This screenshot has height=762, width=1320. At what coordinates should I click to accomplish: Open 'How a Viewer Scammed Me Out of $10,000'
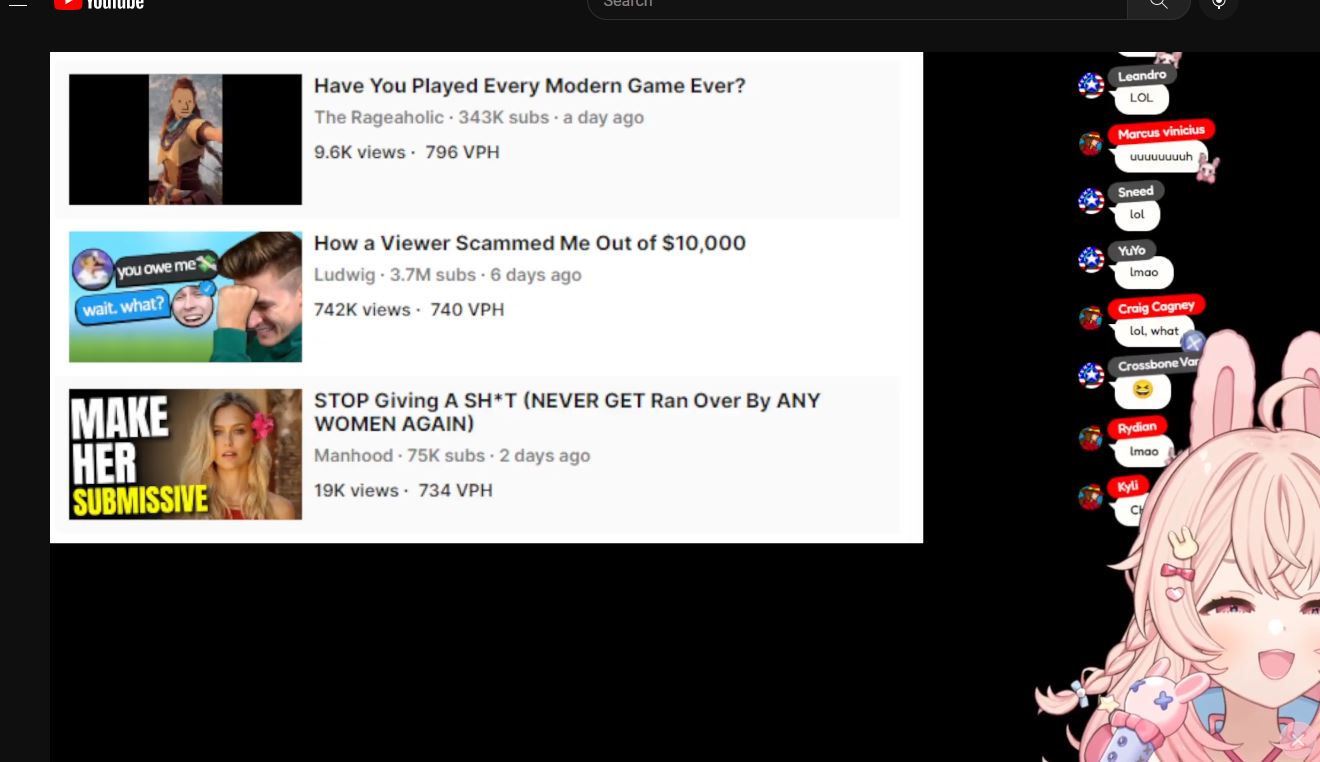[x=530, y=243]
